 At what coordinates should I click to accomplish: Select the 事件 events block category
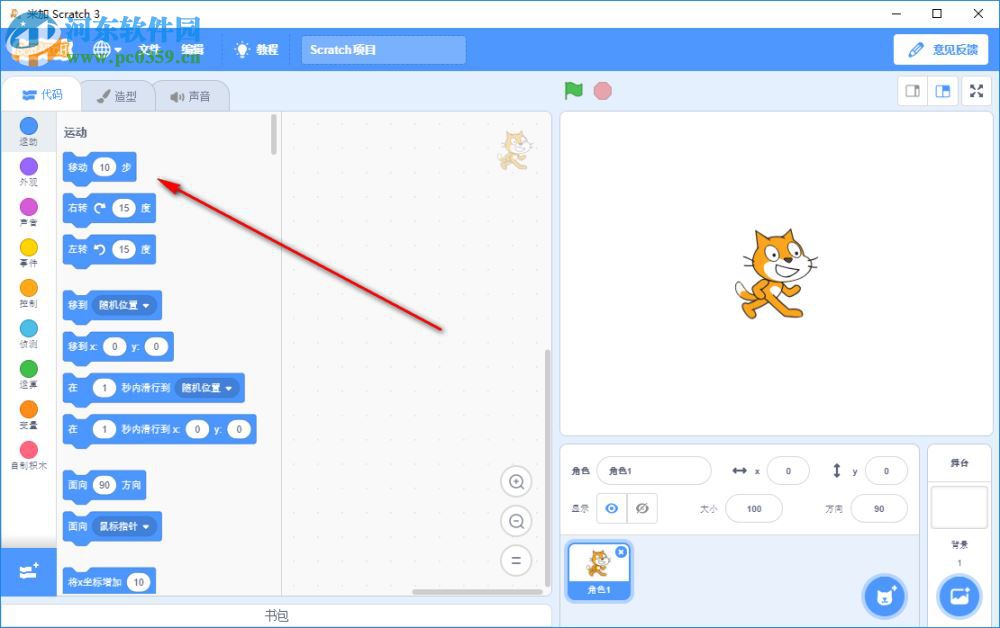pyautogui.click(x=29, y=250)
